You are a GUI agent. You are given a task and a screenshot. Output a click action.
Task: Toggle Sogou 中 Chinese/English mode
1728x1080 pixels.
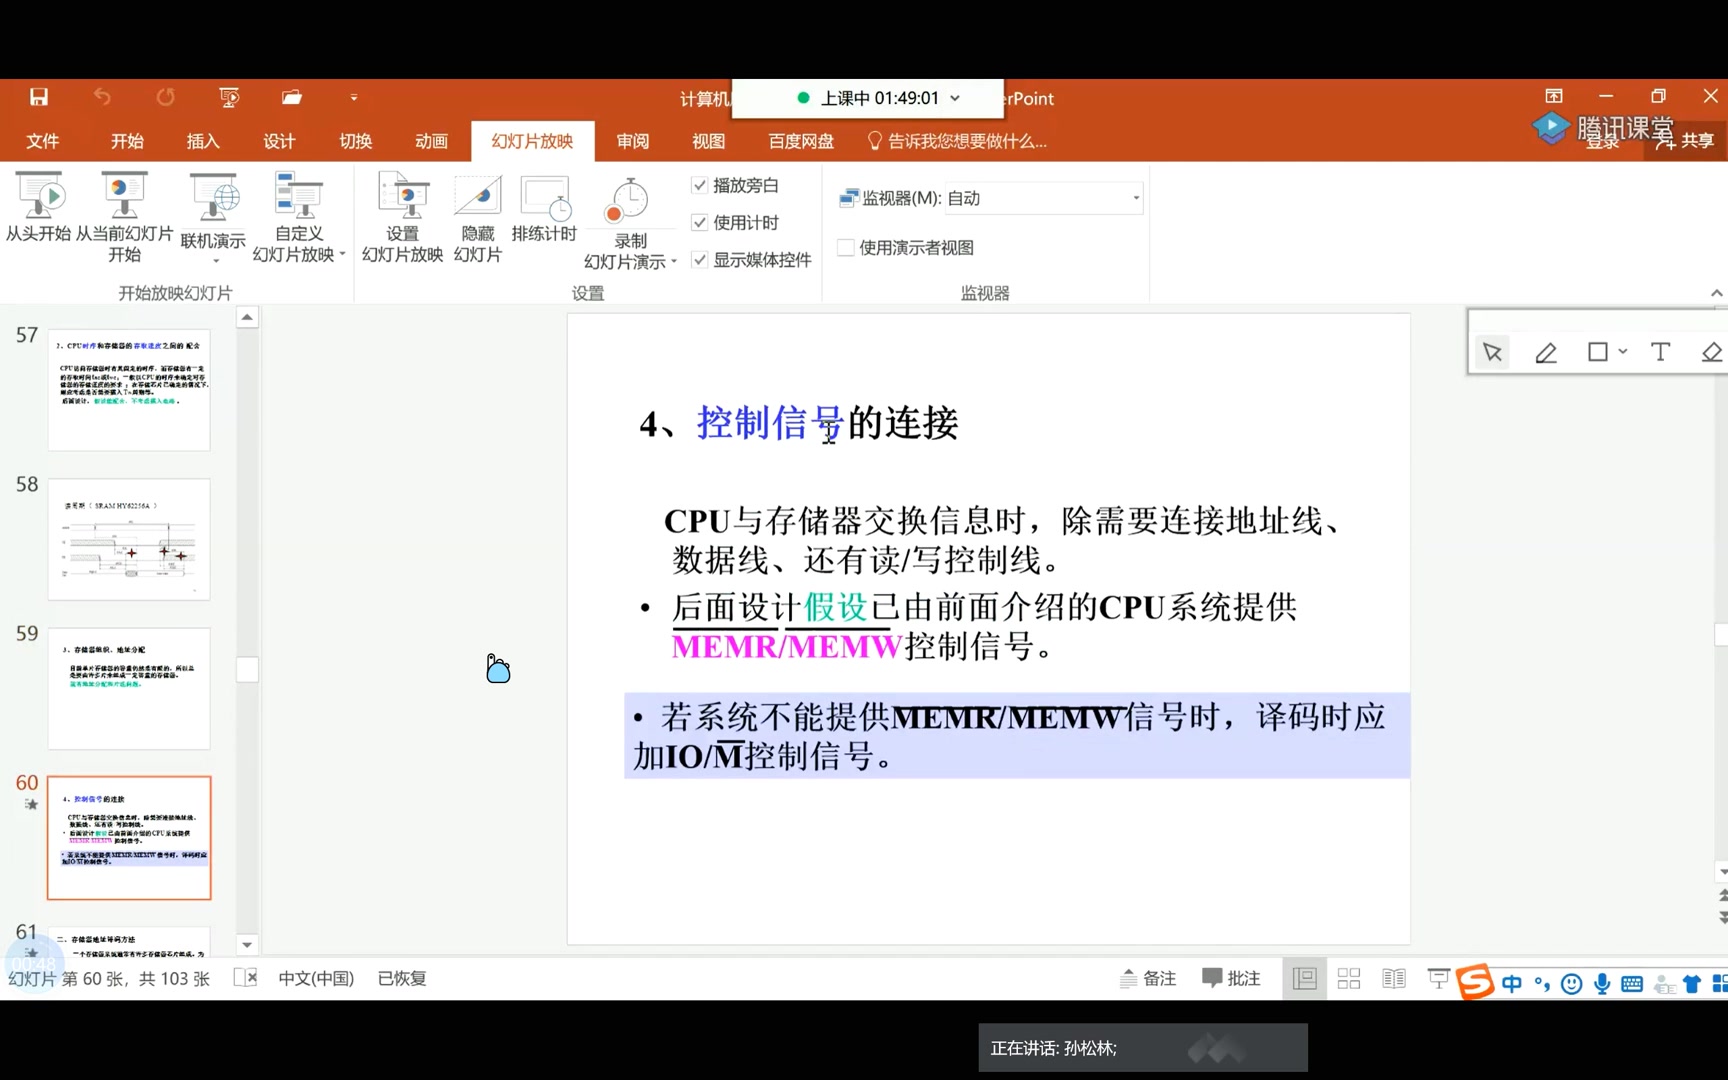(x=1512, y=984)
